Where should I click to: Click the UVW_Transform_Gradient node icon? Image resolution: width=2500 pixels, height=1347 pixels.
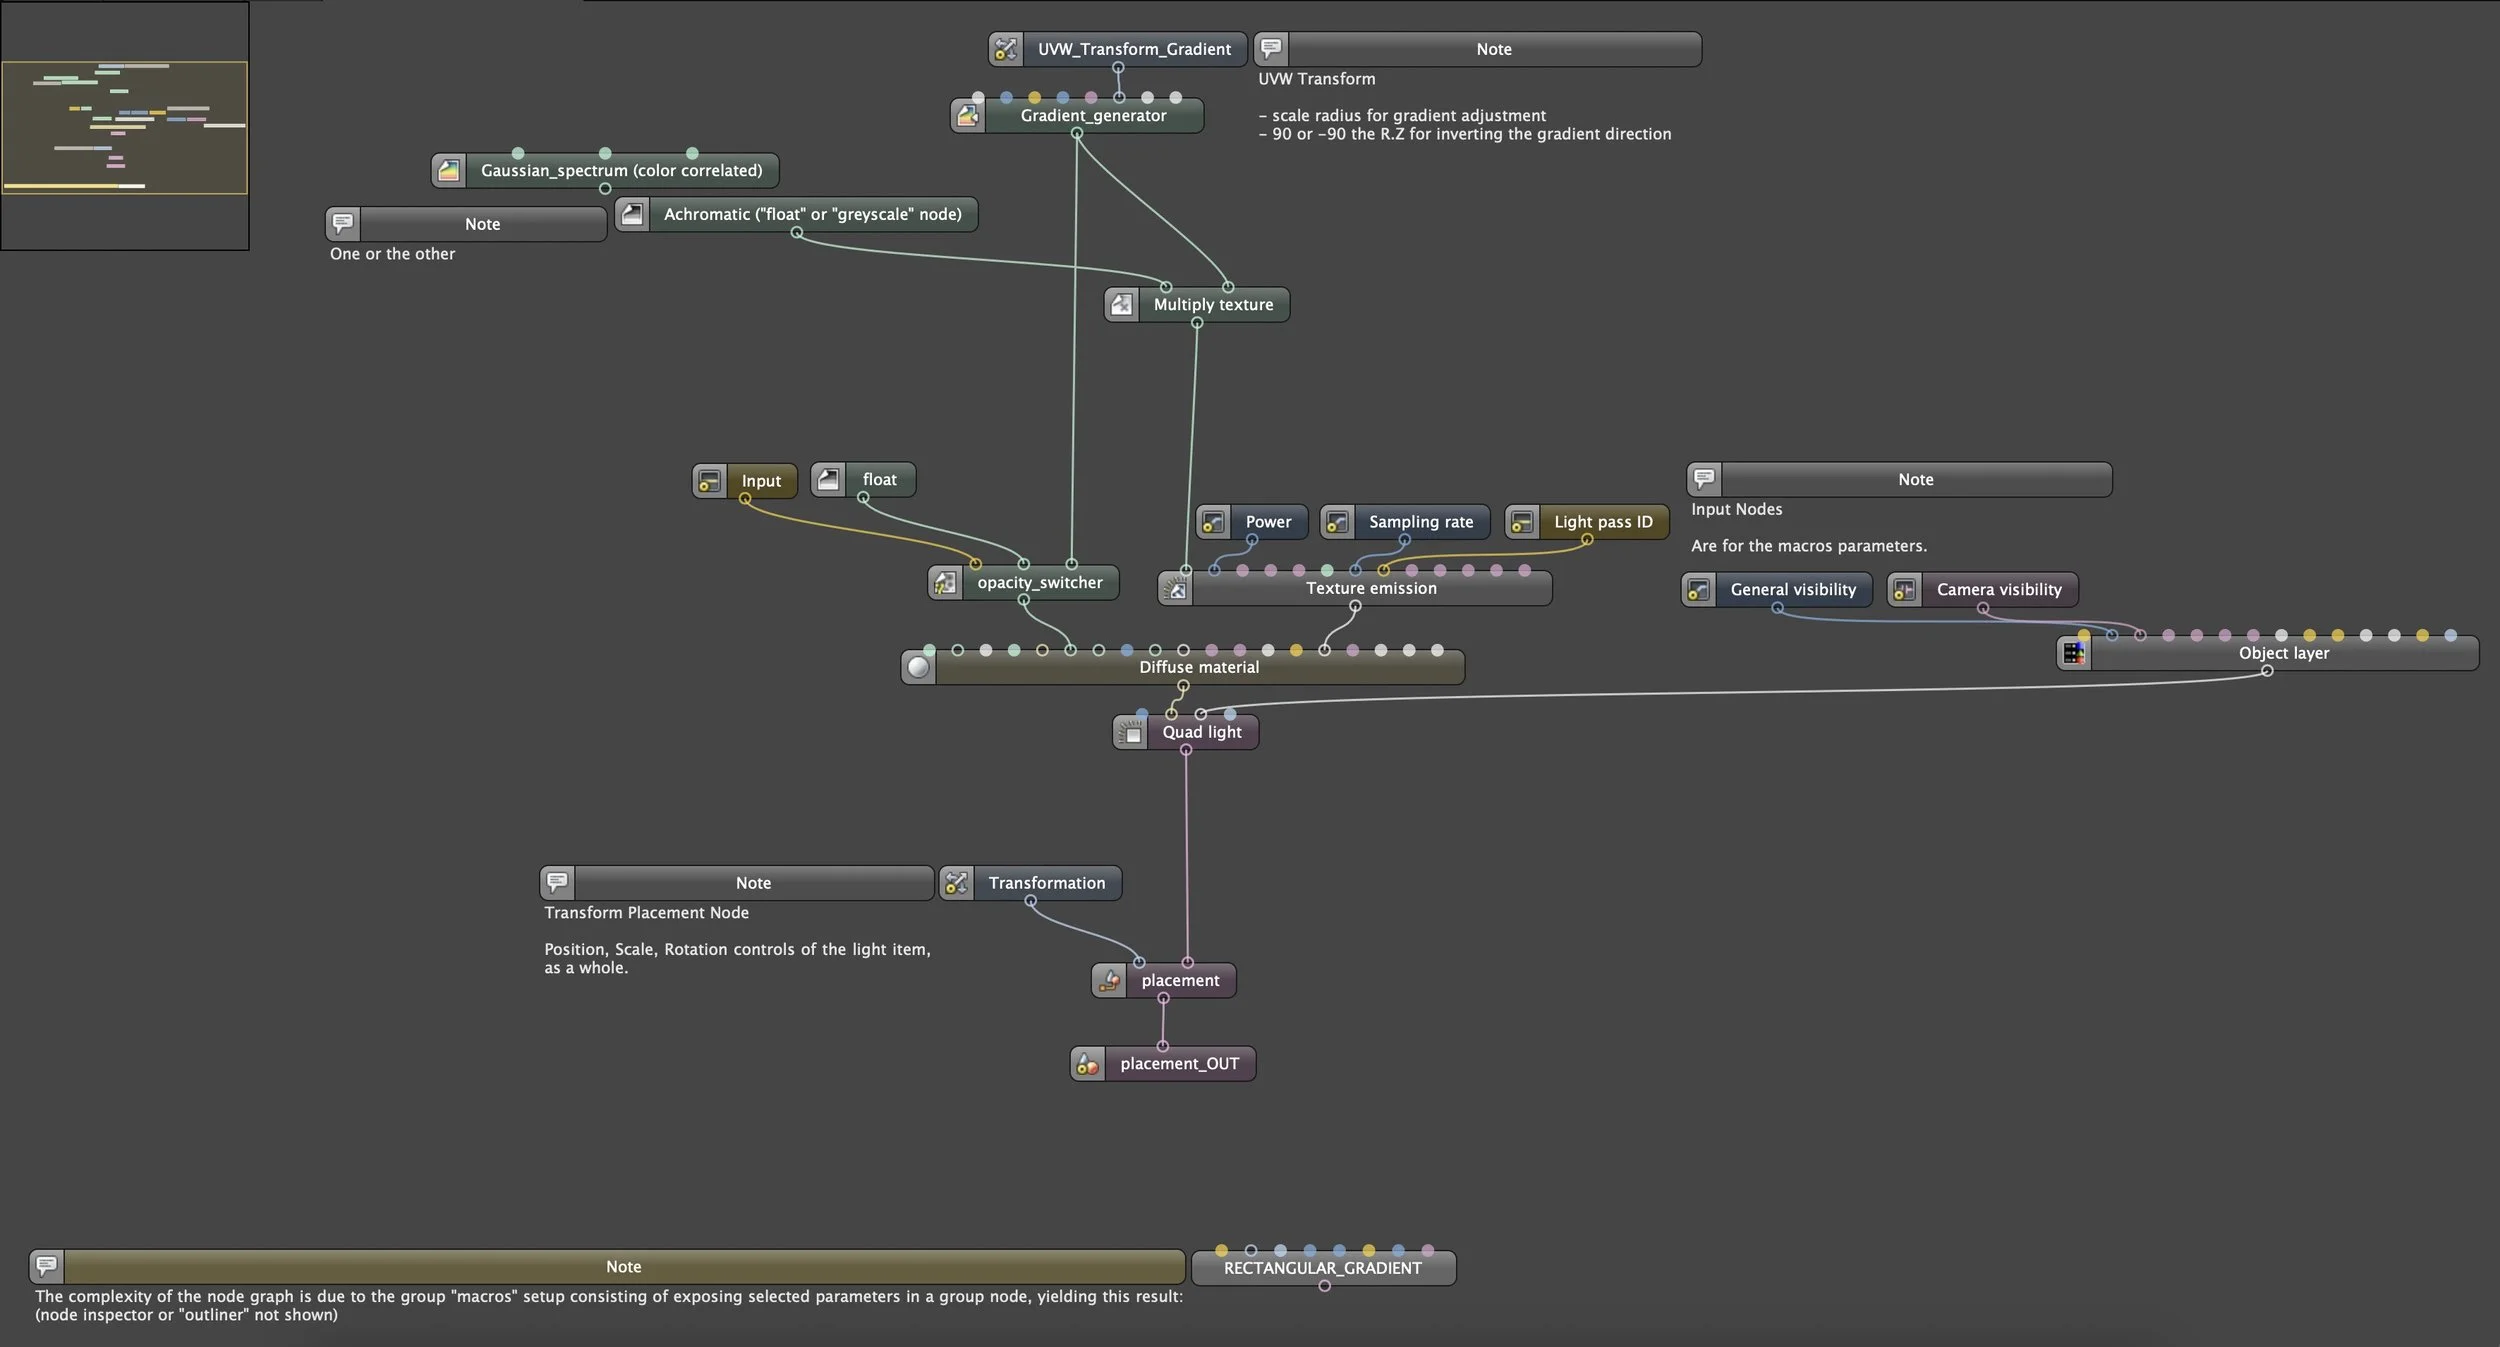point(1005,49)
